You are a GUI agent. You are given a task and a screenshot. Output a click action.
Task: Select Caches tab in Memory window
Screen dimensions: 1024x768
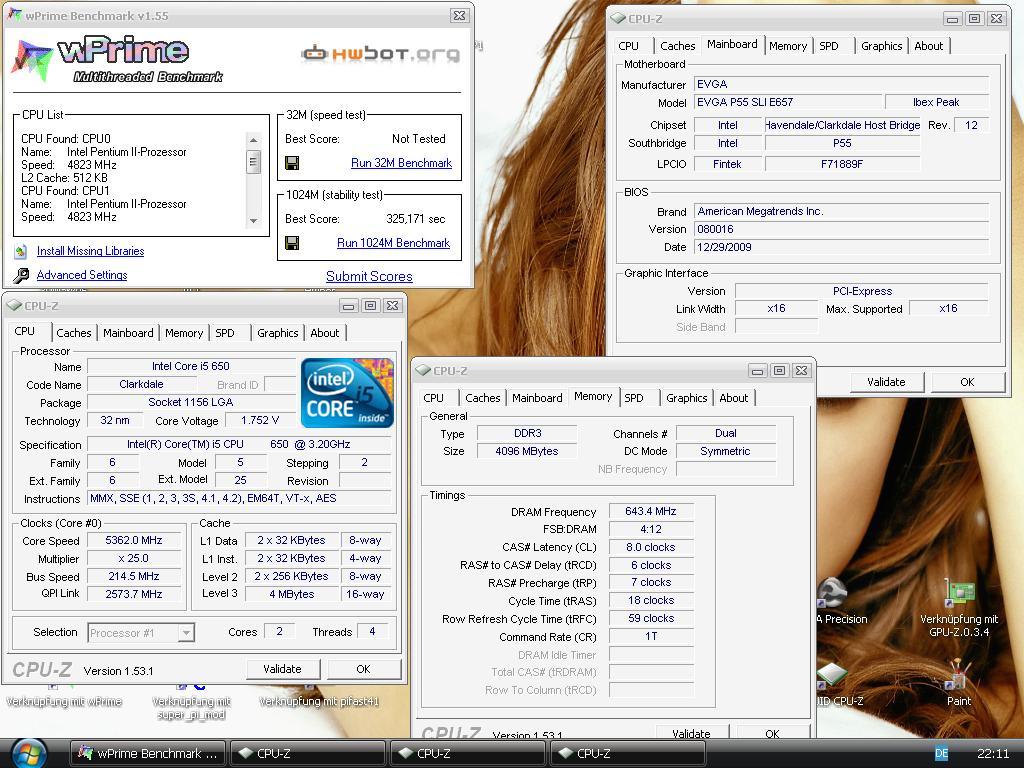point(483,398)
